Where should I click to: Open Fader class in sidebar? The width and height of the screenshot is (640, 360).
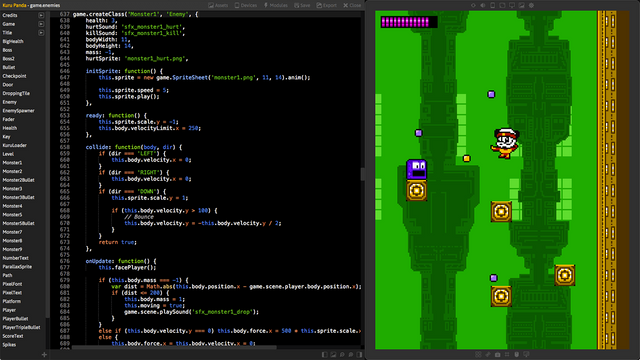tap(9, 120)
